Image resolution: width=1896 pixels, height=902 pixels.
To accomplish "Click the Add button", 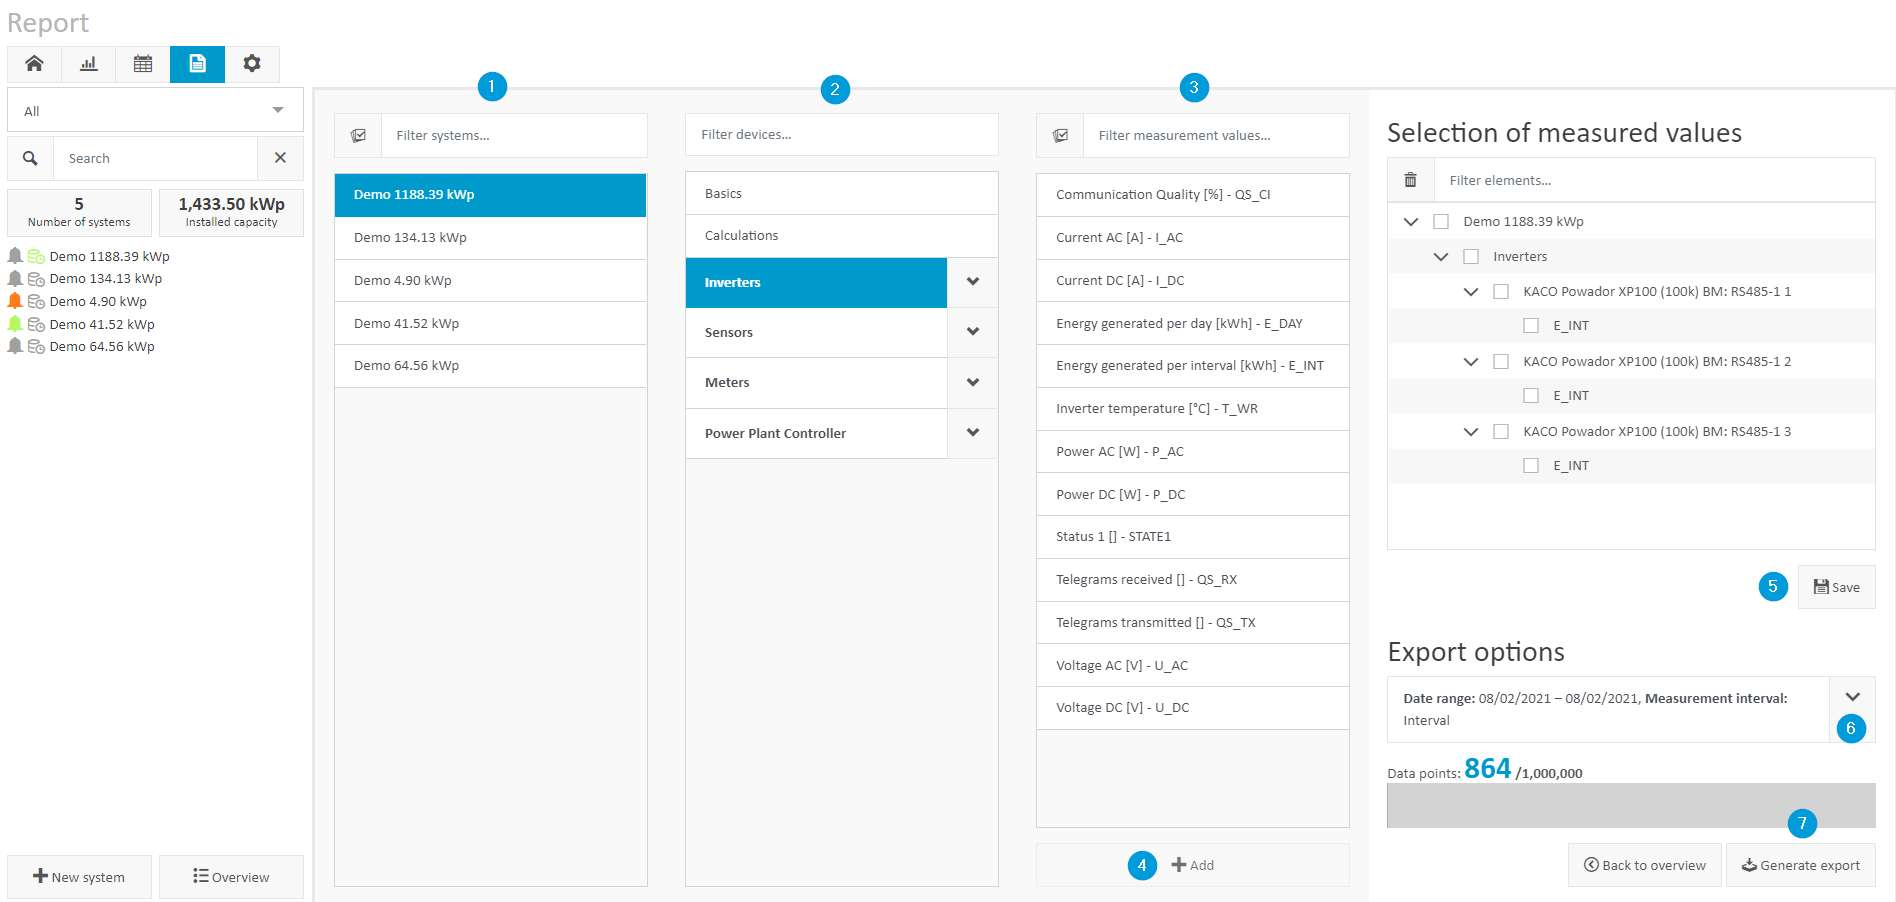I will (1192, 865).
